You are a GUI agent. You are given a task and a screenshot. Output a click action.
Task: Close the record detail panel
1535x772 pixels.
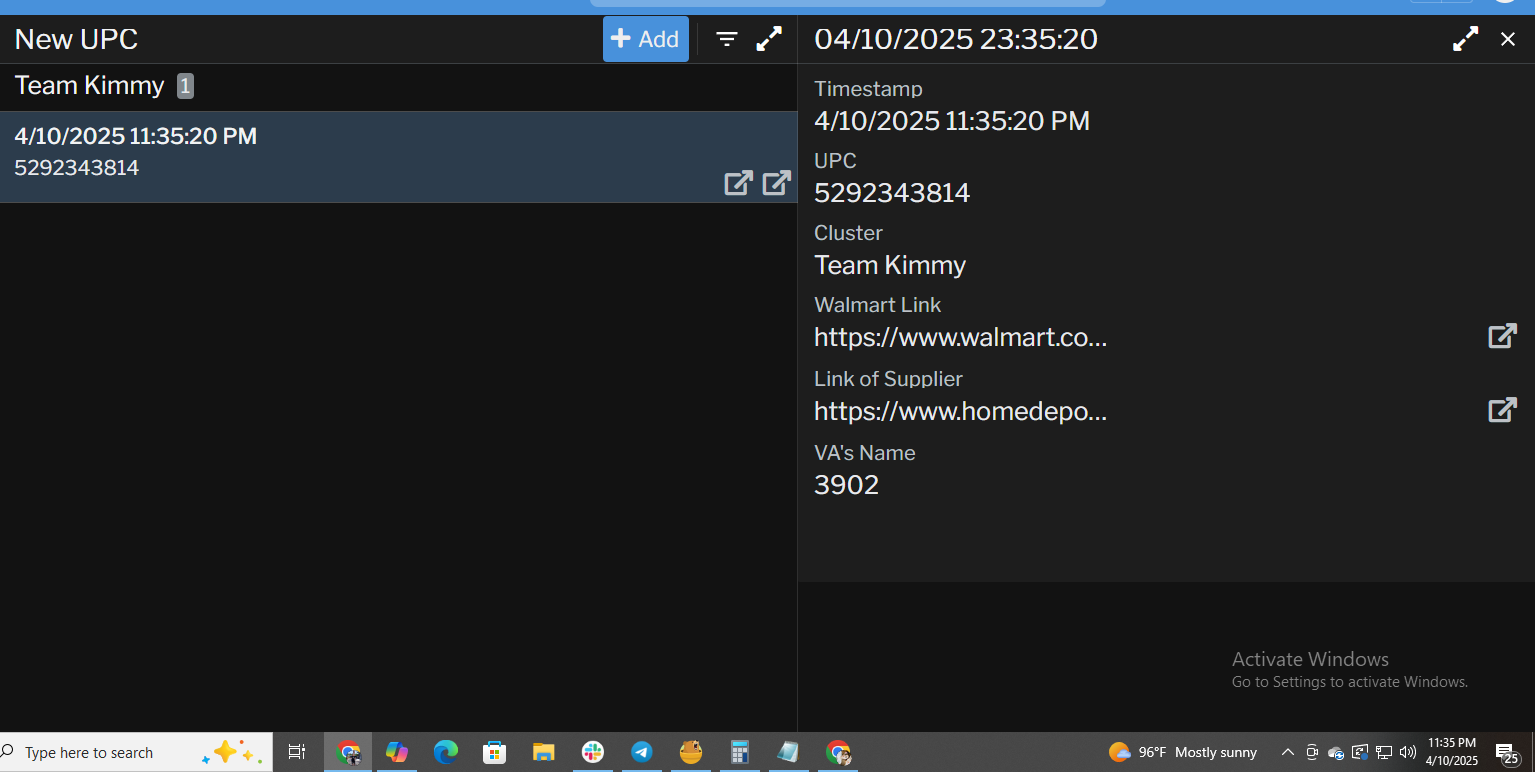(1508, 39)
